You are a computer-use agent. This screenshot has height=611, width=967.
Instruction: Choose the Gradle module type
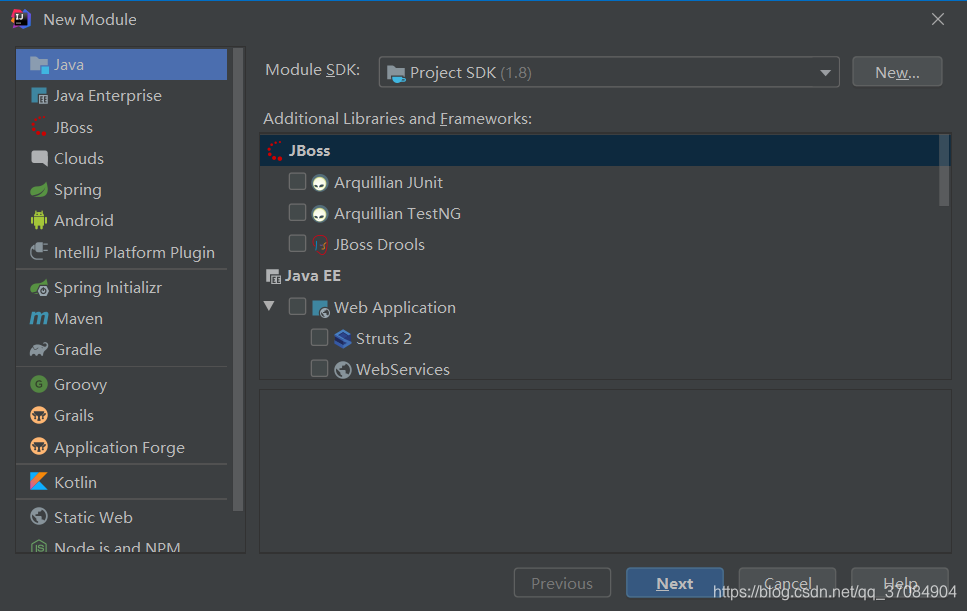[121, 350]
